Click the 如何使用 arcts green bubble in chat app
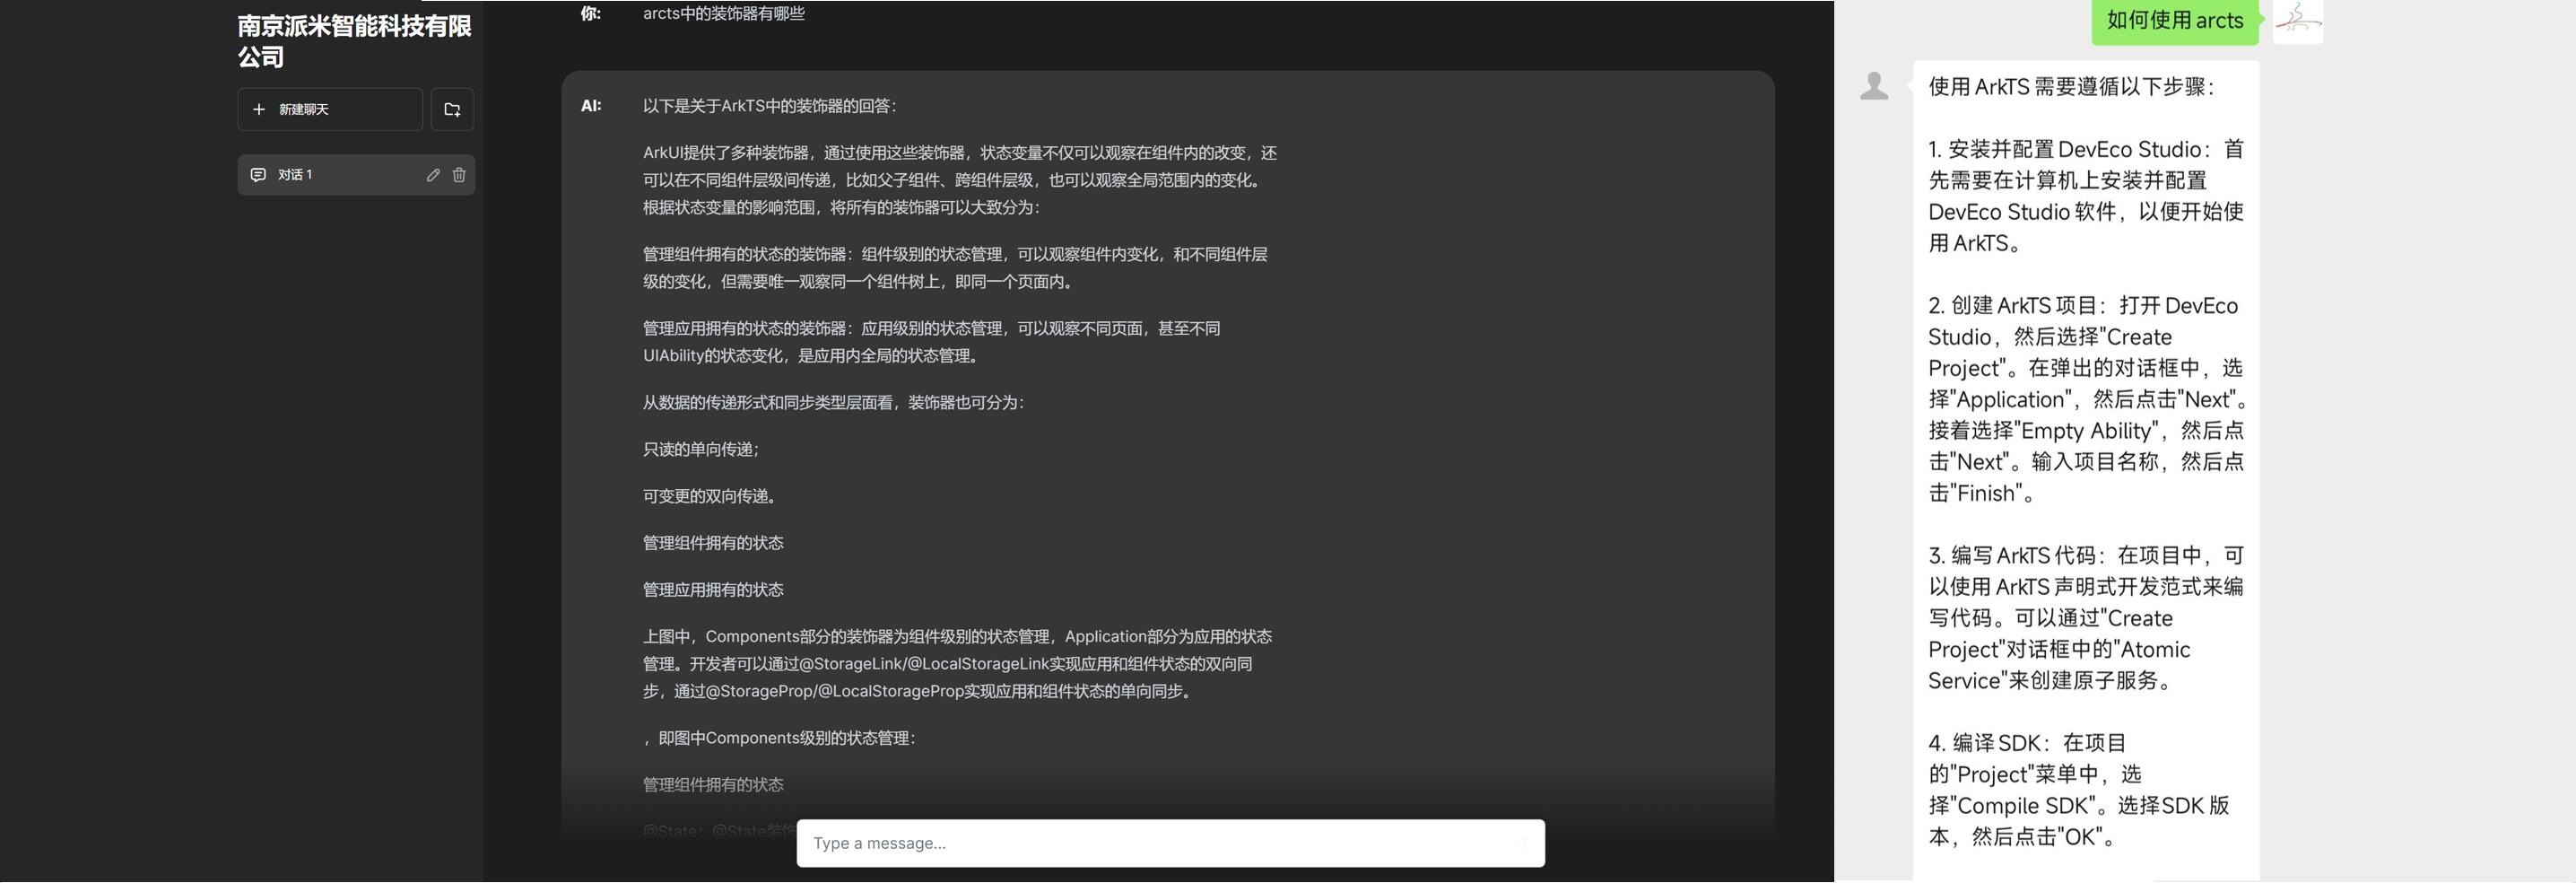The height and width of the screenshot is (883, 2576). tap(2175, 21)
